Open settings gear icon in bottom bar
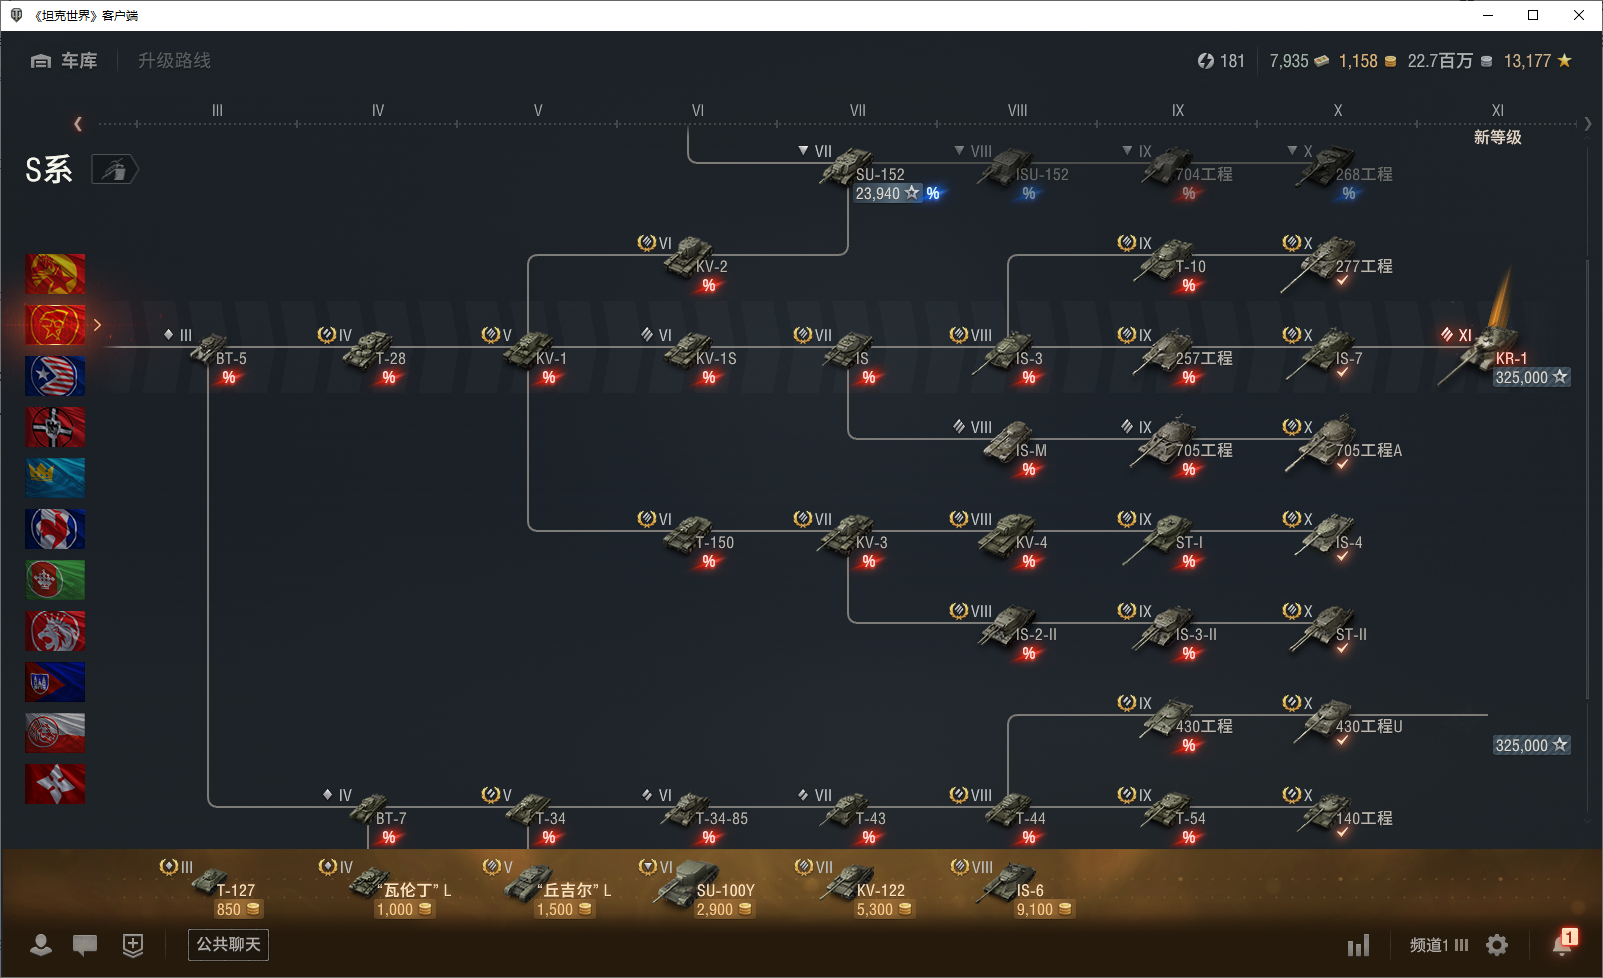This screenshot has height=978, width=1603. [x=1497, y=945]
